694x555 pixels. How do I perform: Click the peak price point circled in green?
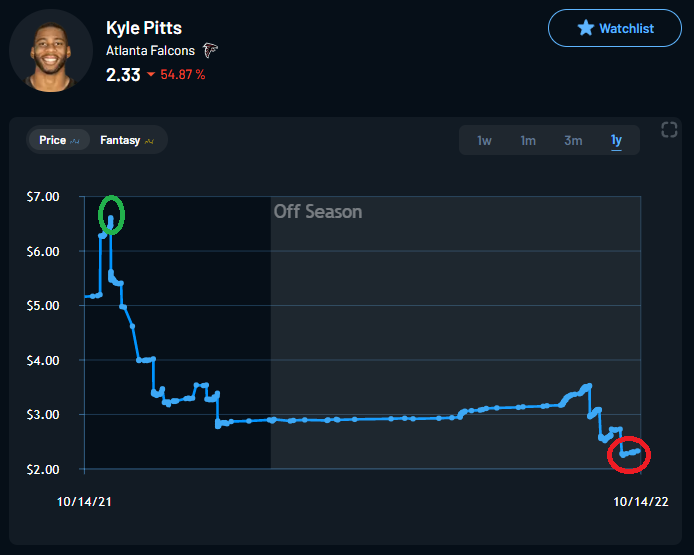pyautogui.click(x=111, y=215)
